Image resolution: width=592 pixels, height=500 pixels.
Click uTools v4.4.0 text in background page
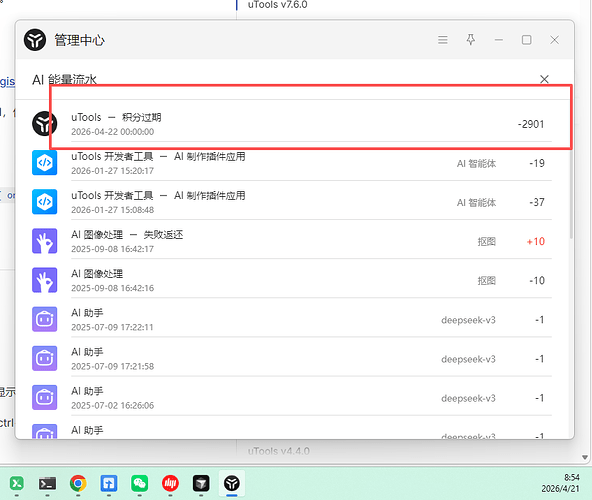(x=279, y=451)
